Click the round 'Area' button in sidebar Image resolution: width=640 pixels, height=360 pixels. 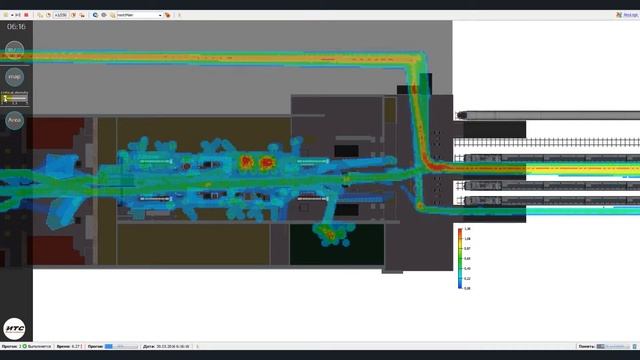click(14, 120)
